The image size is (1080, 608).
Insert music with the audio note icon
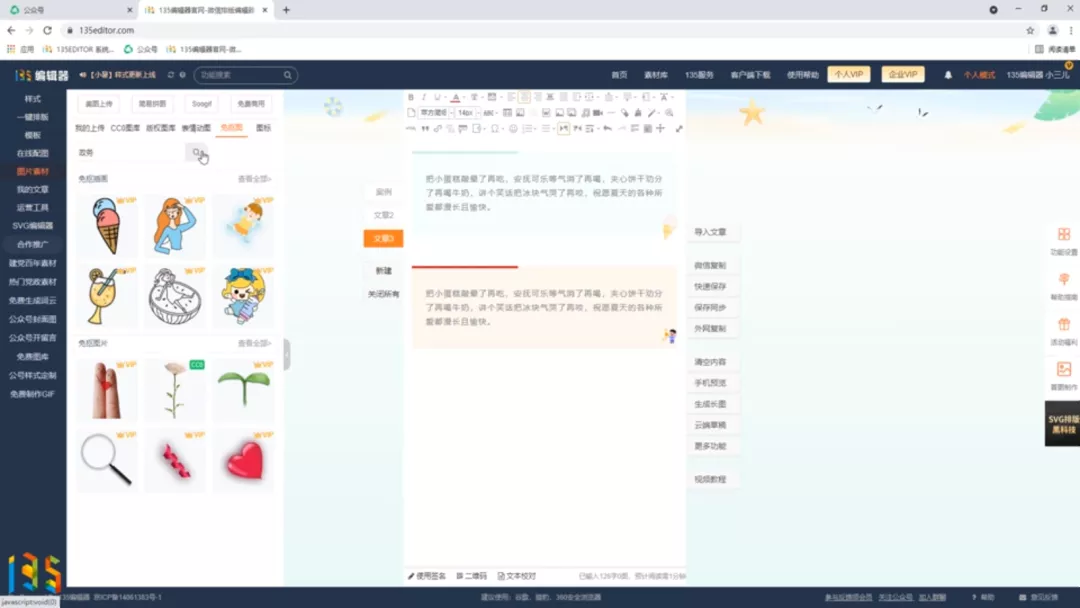click(x=585, y=113)
